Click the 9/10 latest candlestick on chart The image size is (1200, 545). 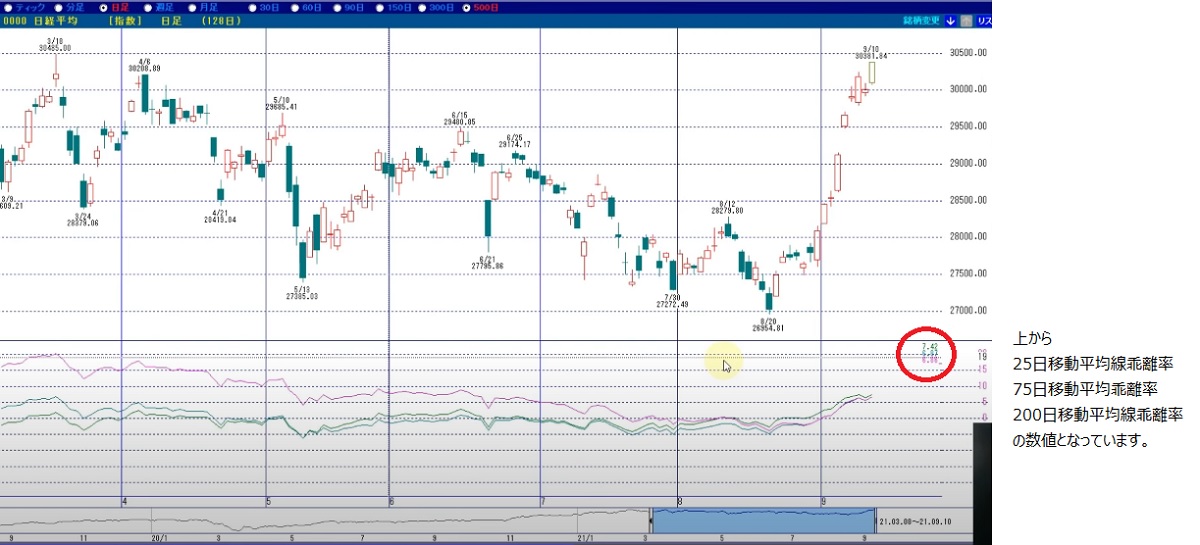tap(872, 72)
